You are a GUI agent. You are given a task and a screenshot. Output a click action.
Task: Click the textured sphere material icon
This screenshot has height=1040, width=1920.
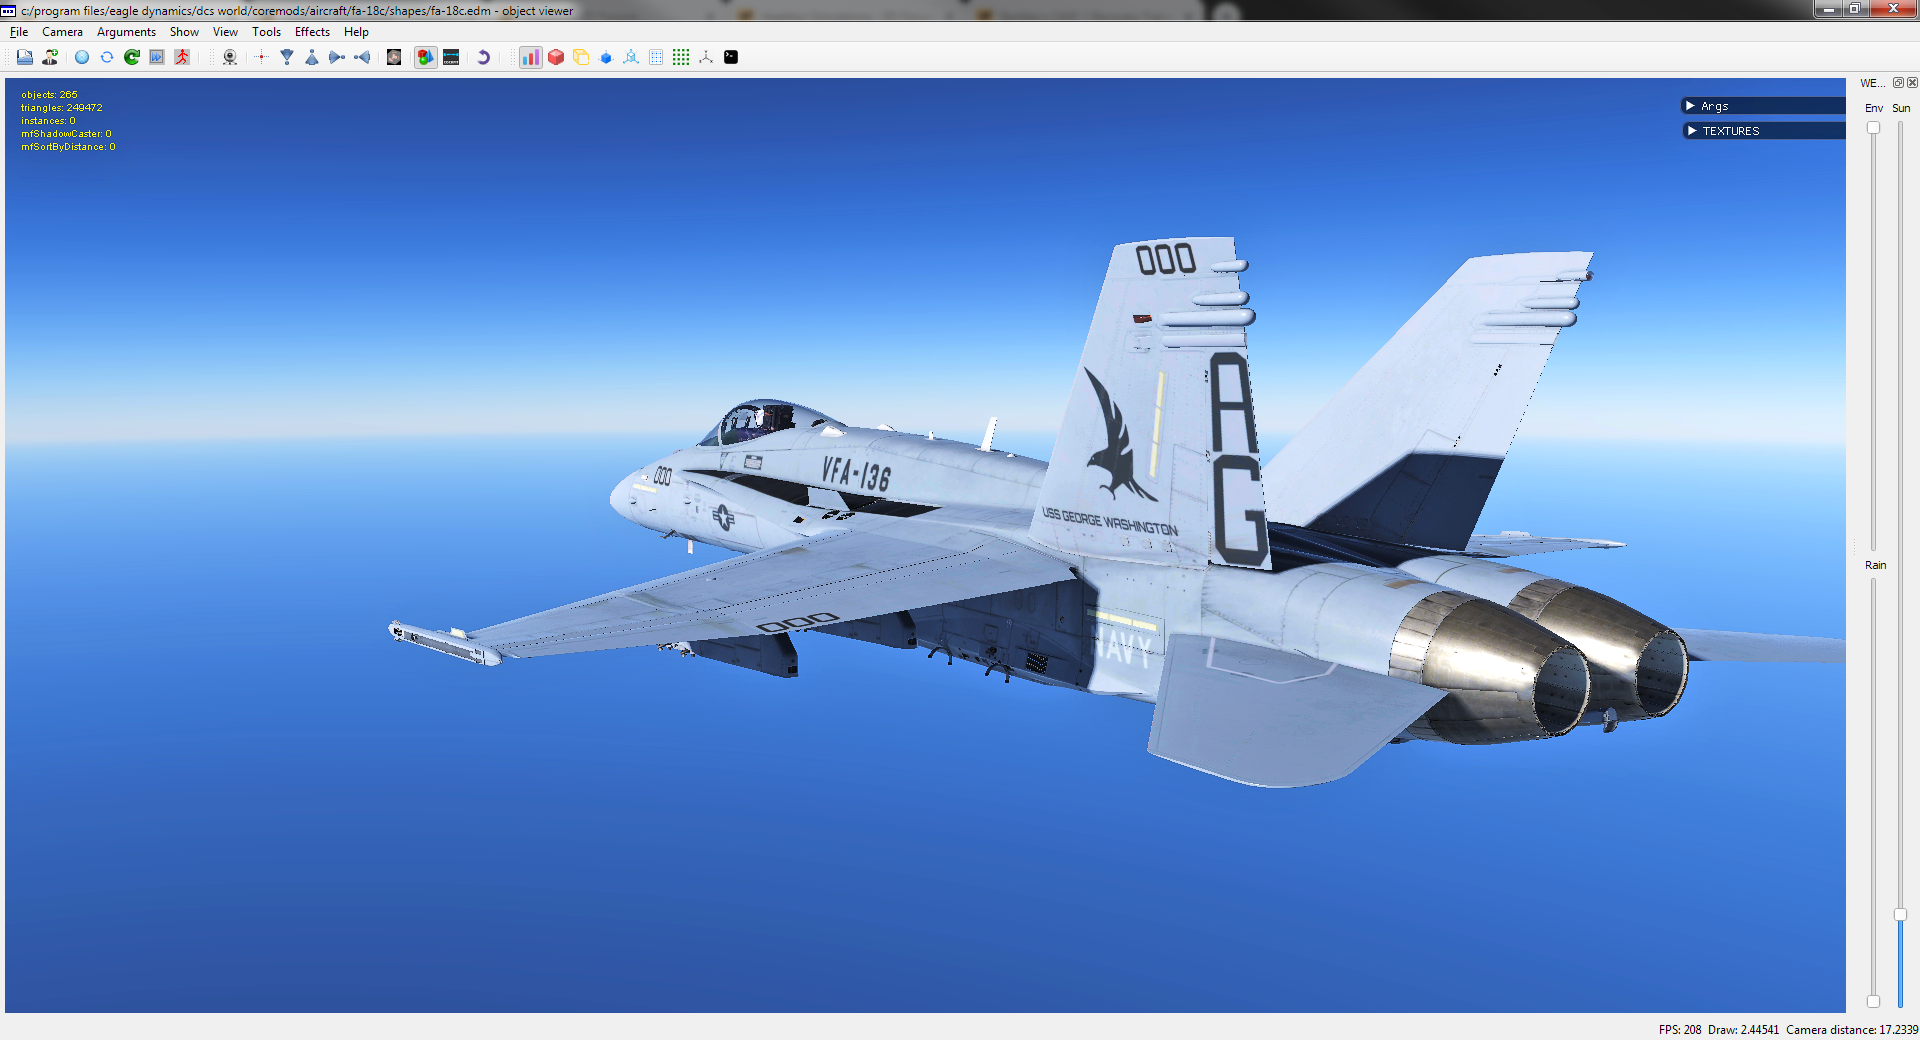click(394, 57)
